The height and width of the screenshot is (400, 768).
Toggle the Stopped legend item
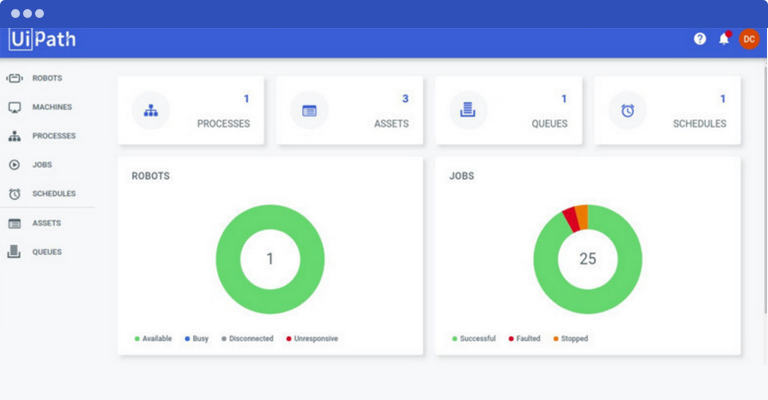pos(571,339)
